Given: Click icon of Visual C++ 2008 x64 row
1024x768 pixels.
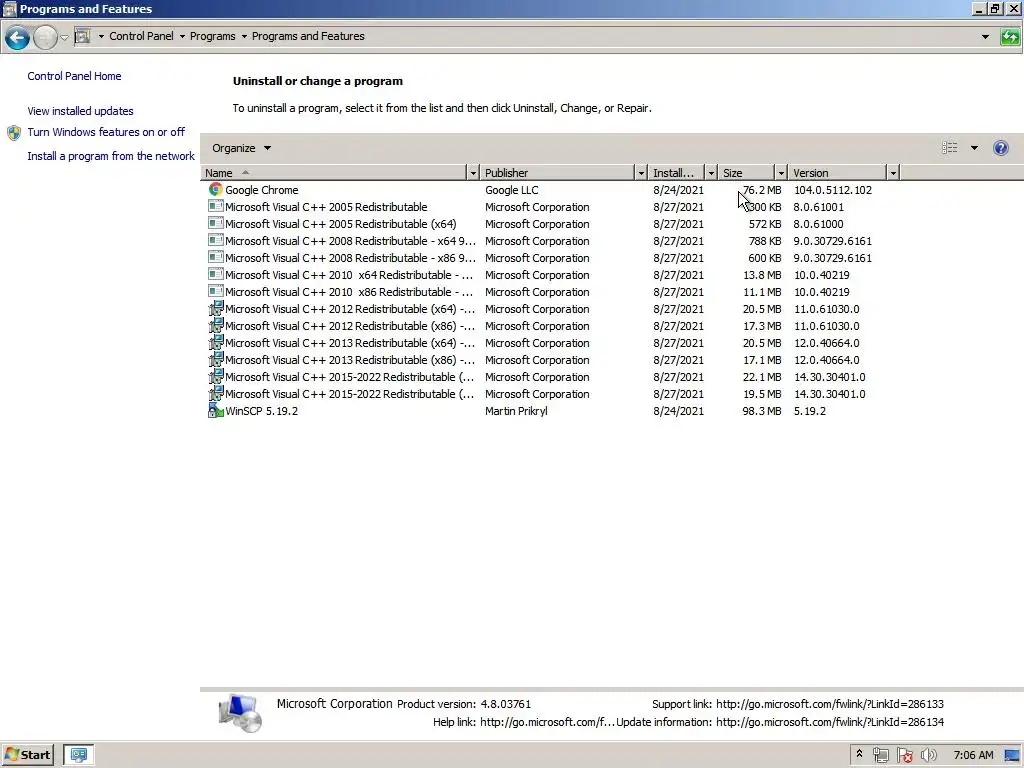Looking at the screenshot, I should click(215, 240).
